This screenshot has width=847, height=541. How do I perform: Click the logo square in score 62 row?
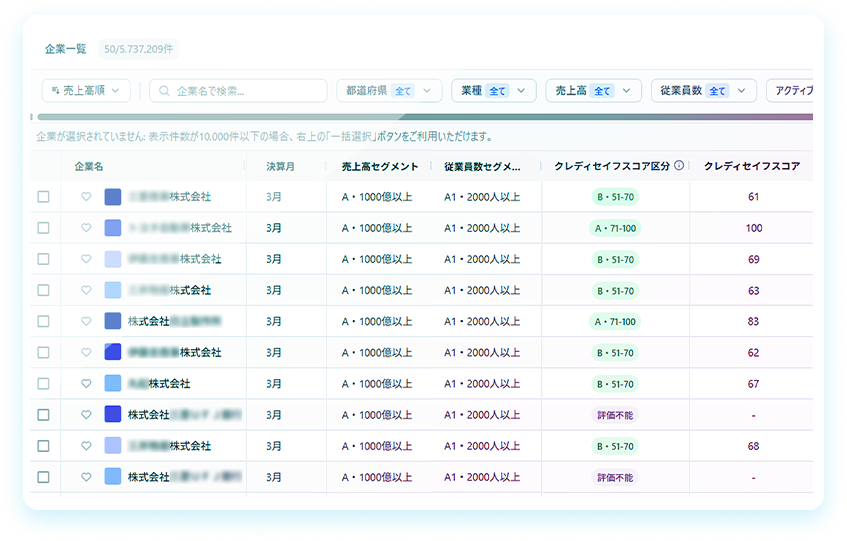(112, 352)
